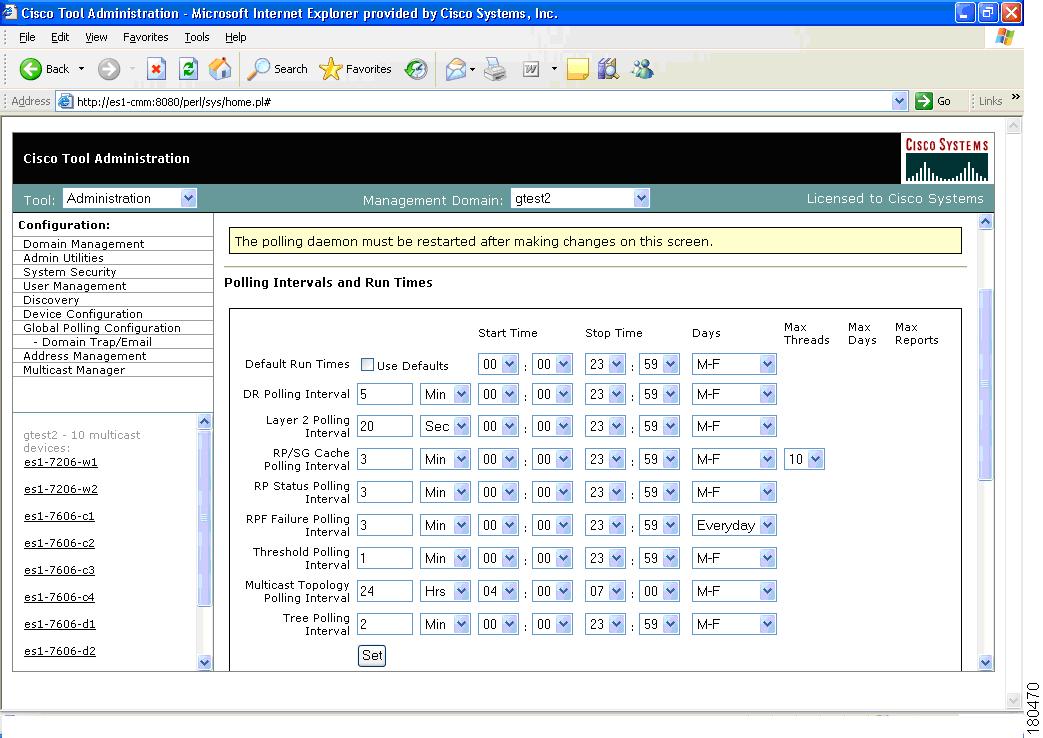Go to the Home page icon
This screenshot has height=738, width=1043.
coord(220,69)
